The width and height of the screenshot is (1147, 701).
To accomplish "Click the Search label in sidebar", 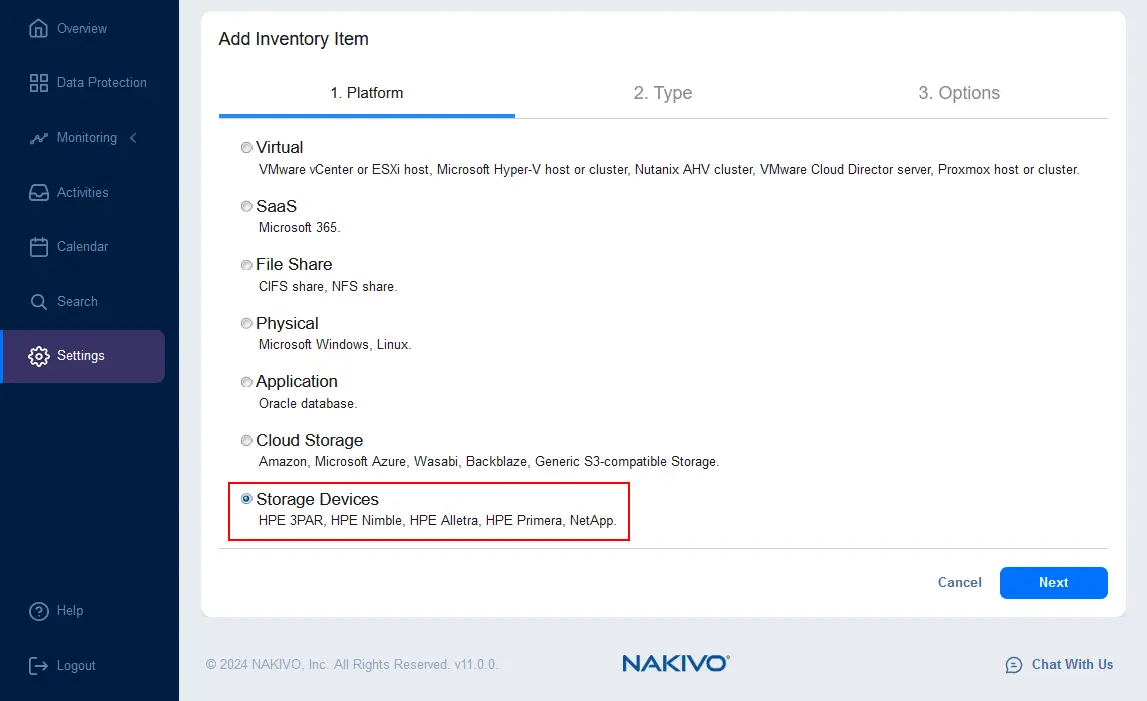I will point(78,301).
